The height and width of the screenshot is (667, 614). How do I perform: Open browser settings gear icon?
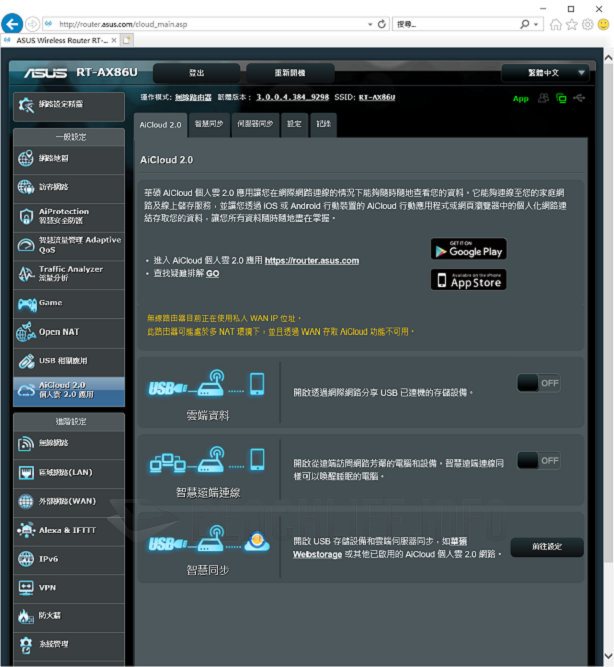pos(587,25)
